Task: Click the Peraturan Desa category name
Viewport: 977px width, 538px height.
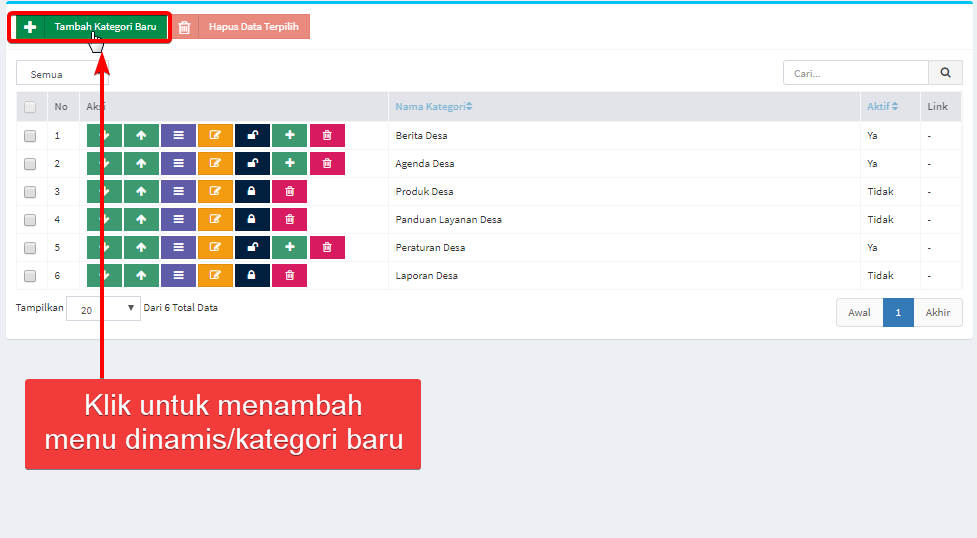Action: (430, 247)
